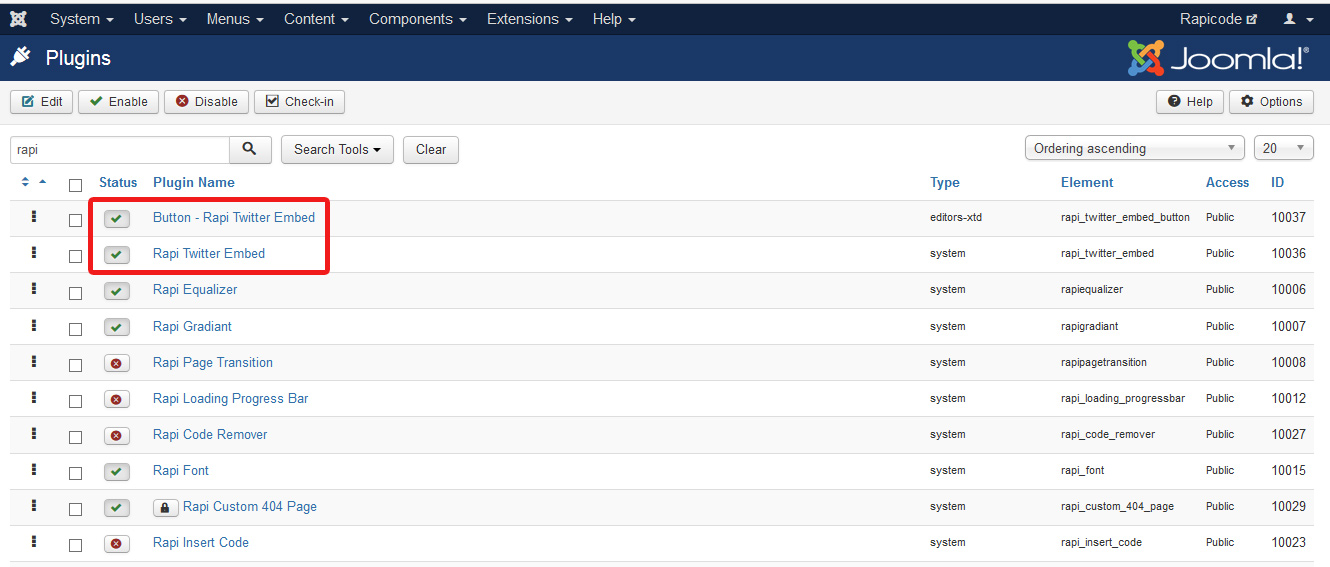Image resolution: width=1330 pixels, height=567 pixels.
Task: Enable Rapi Code Remover status icon
Action: [x=117, y=436]
